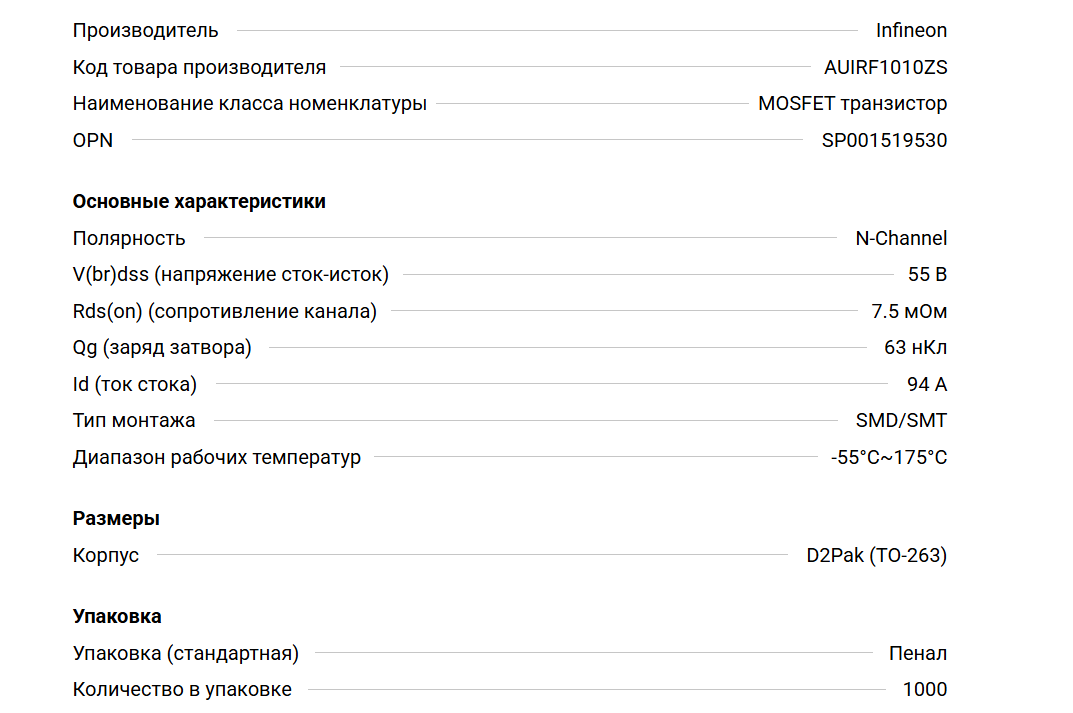
Task: Click the Диапазон рабочих температур label
Action: 216,458
